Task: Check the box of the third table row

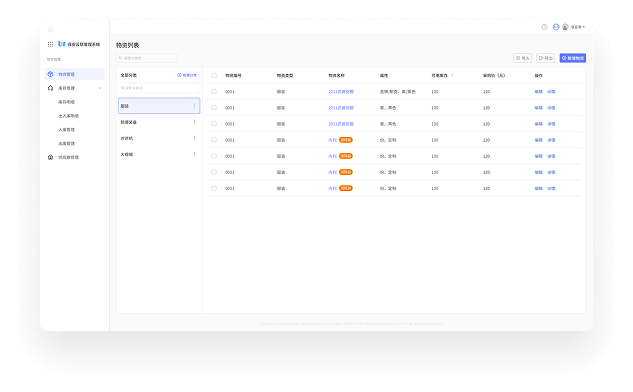Action: tap(214, 124)
